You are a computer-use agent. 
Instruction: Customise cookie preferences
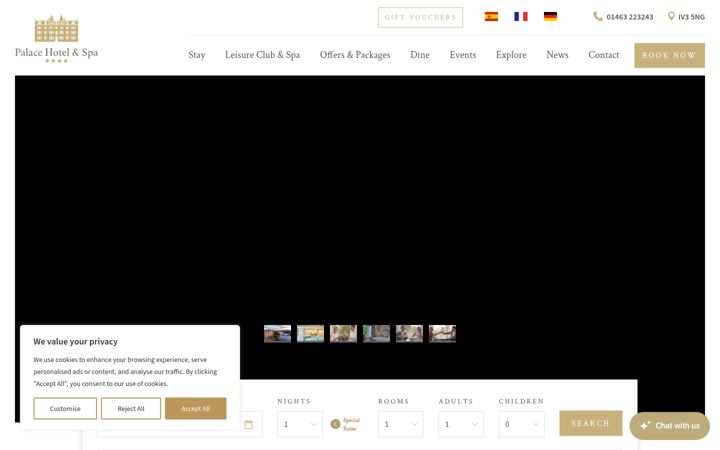point(65,408)
